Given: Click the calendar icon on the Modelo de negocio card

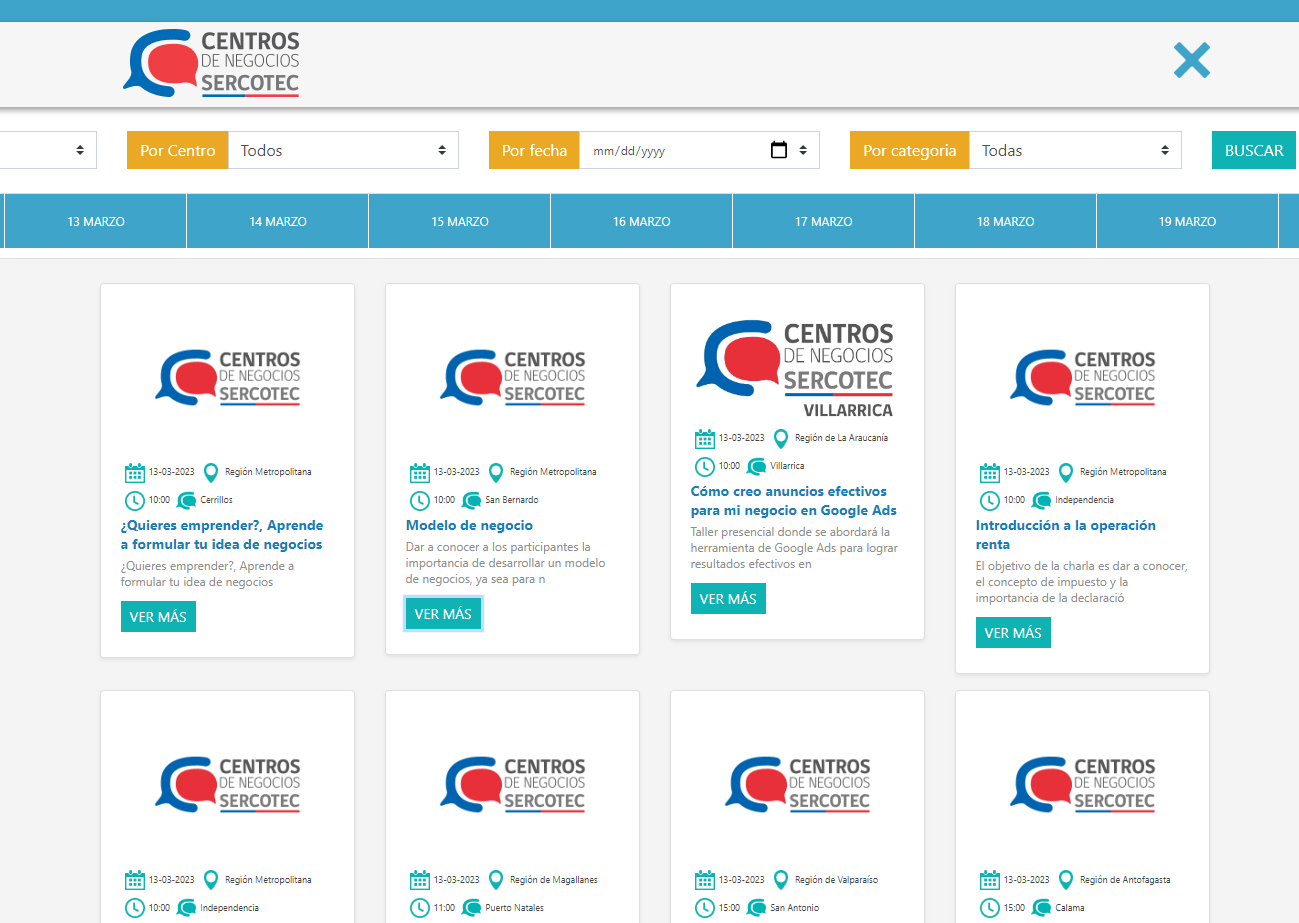Looking at the screenshot, I should pos(420,472).
